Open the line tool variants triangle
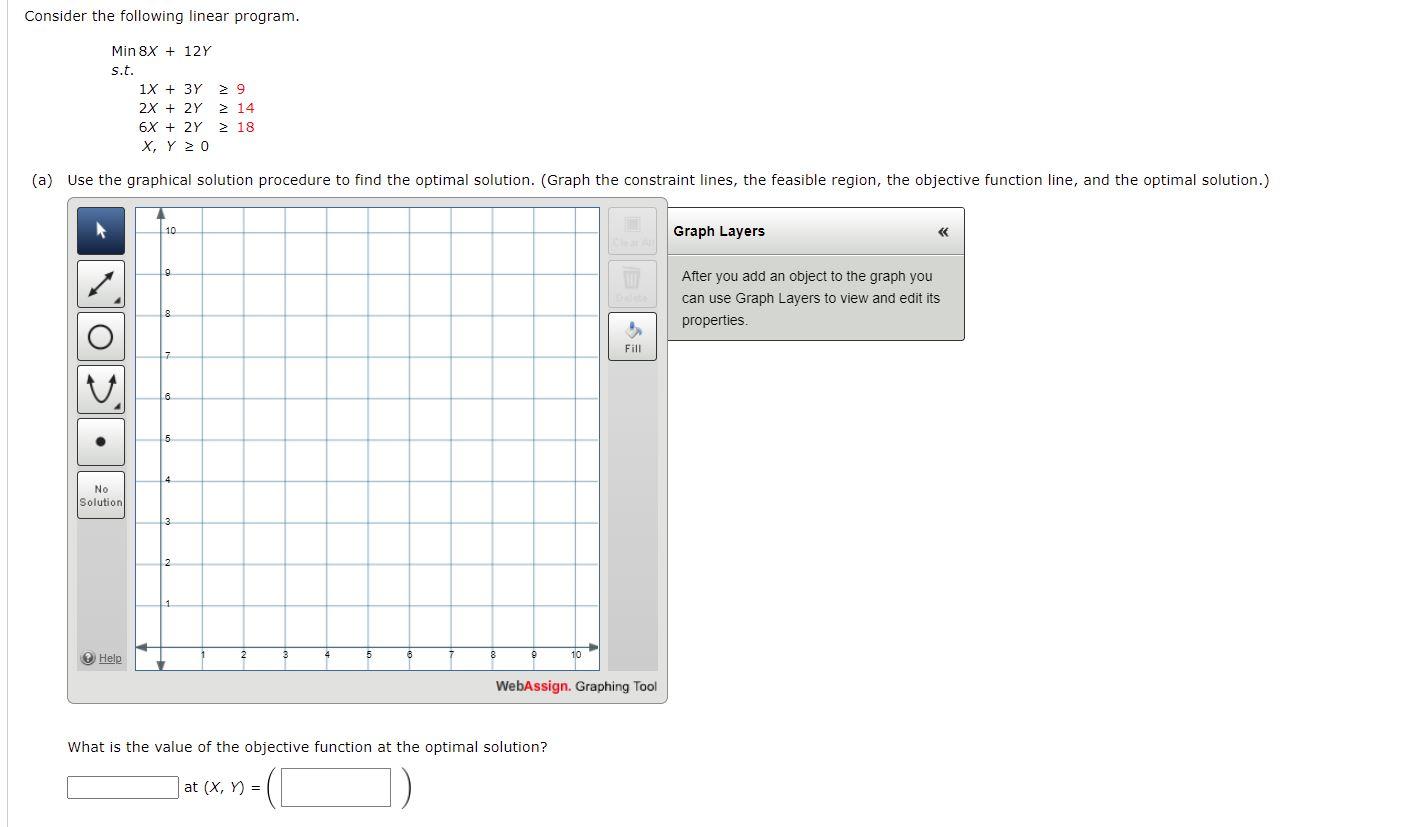The image size is (1406, 827). [x=117, y=300]
